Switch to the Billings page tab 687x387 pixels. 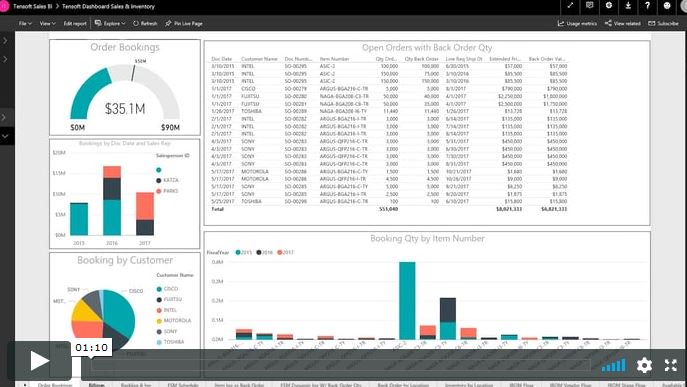pos(96,385)
